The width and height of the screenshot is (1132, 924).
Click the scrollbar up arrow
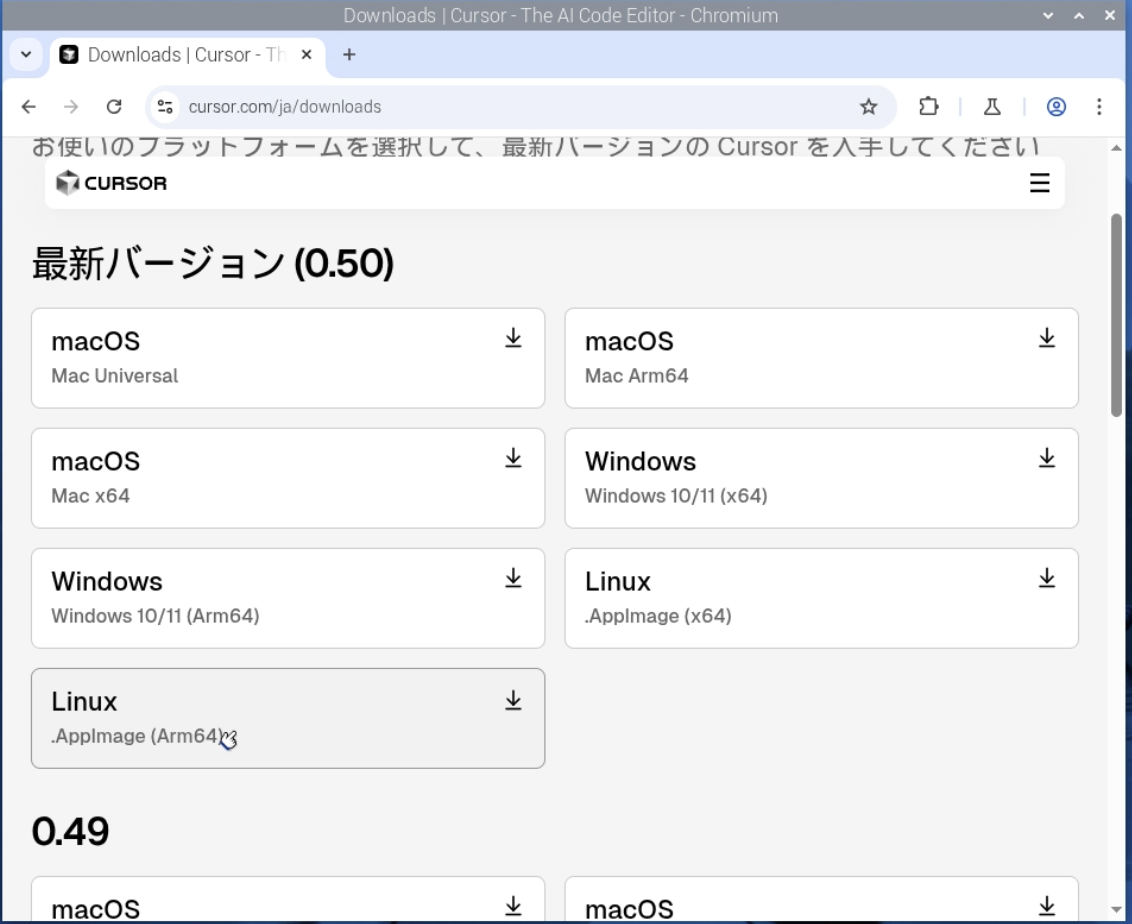[1117, 148]
